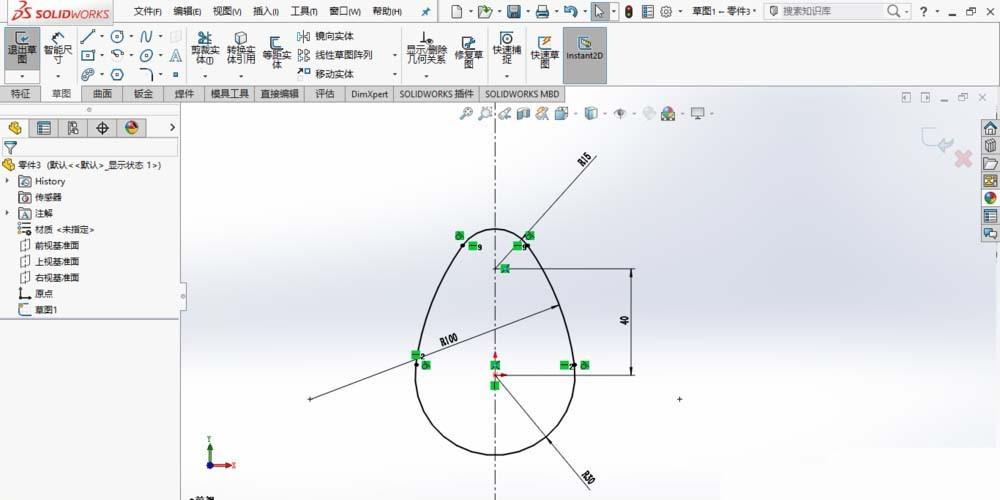Click Convert Entities (转换实体引用)
1000x500 pixels.
coord(241,48)
